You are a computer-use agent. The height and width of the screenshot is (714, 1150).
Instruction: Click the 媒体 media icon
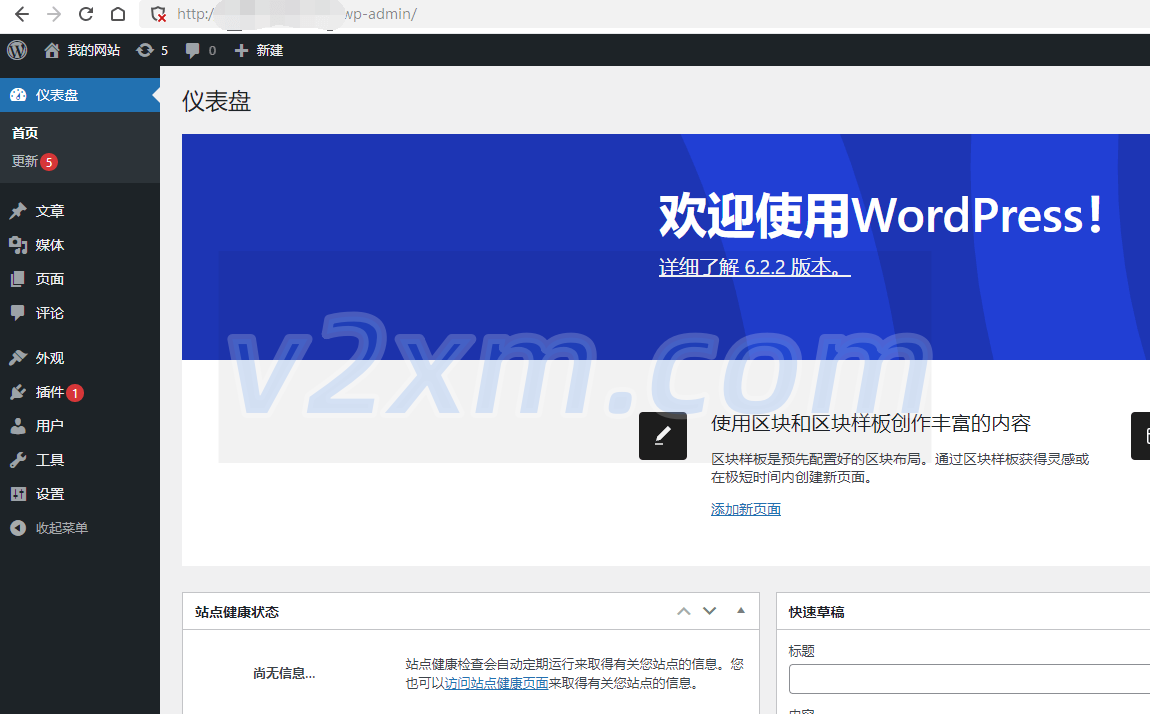pos(18,245)
